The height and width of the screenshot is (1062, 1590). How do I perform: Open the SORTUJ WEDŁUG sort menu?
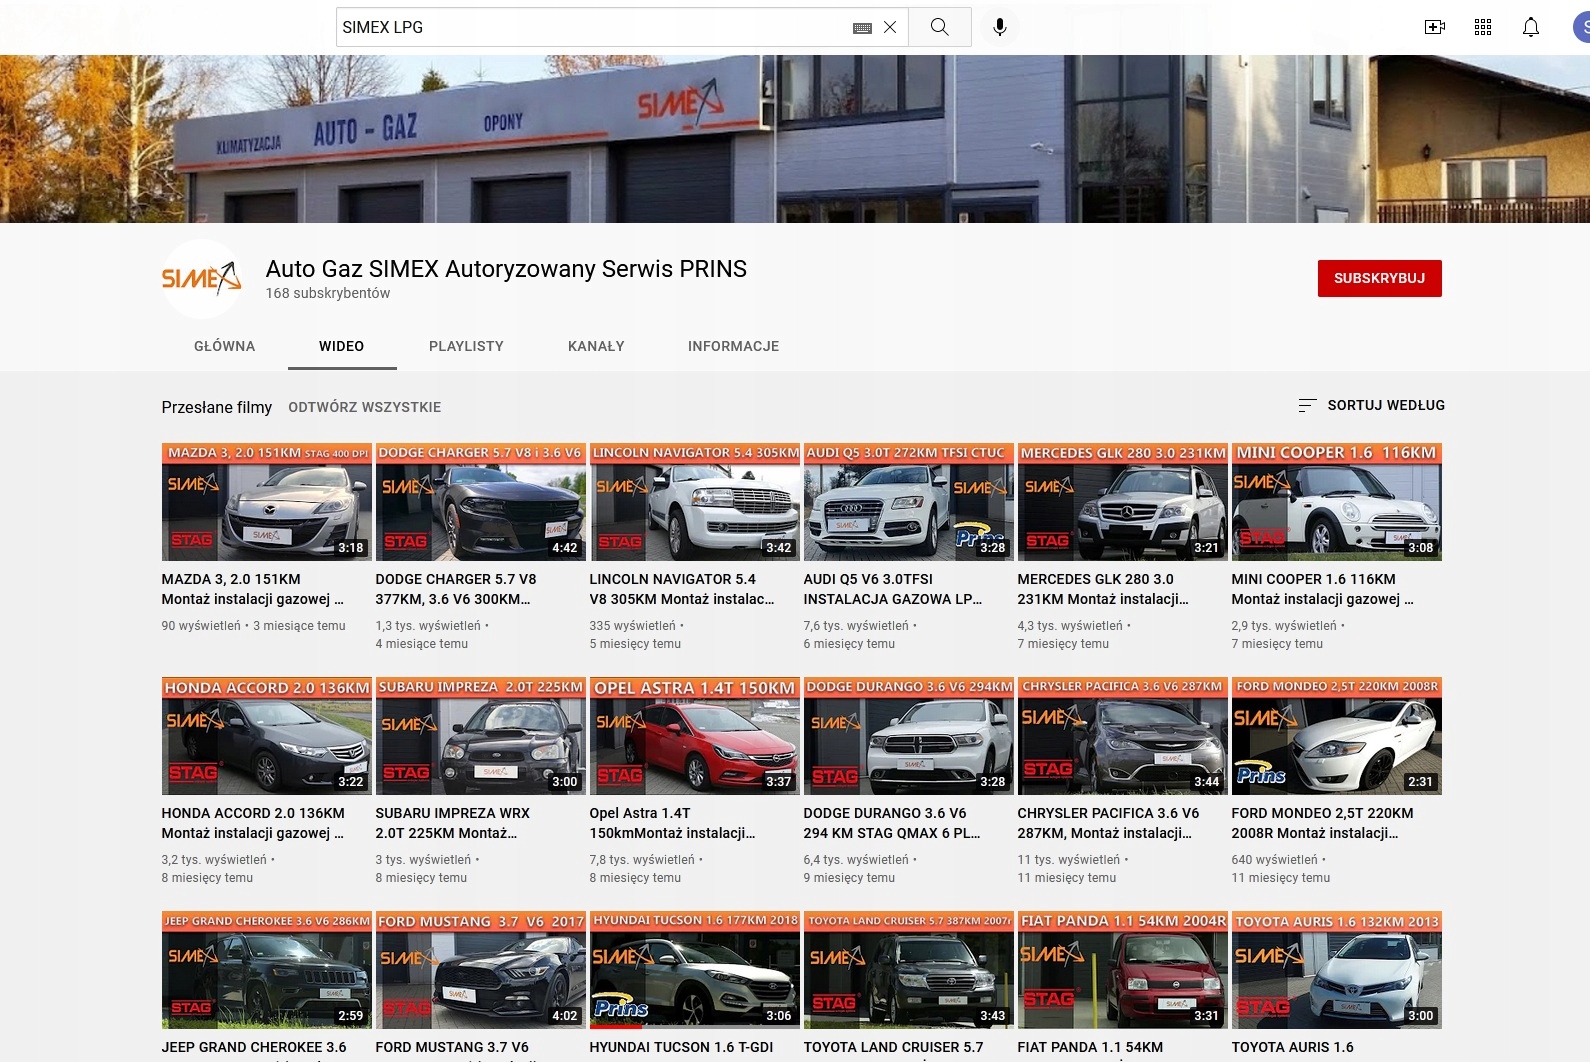[x=1371, y=405]
